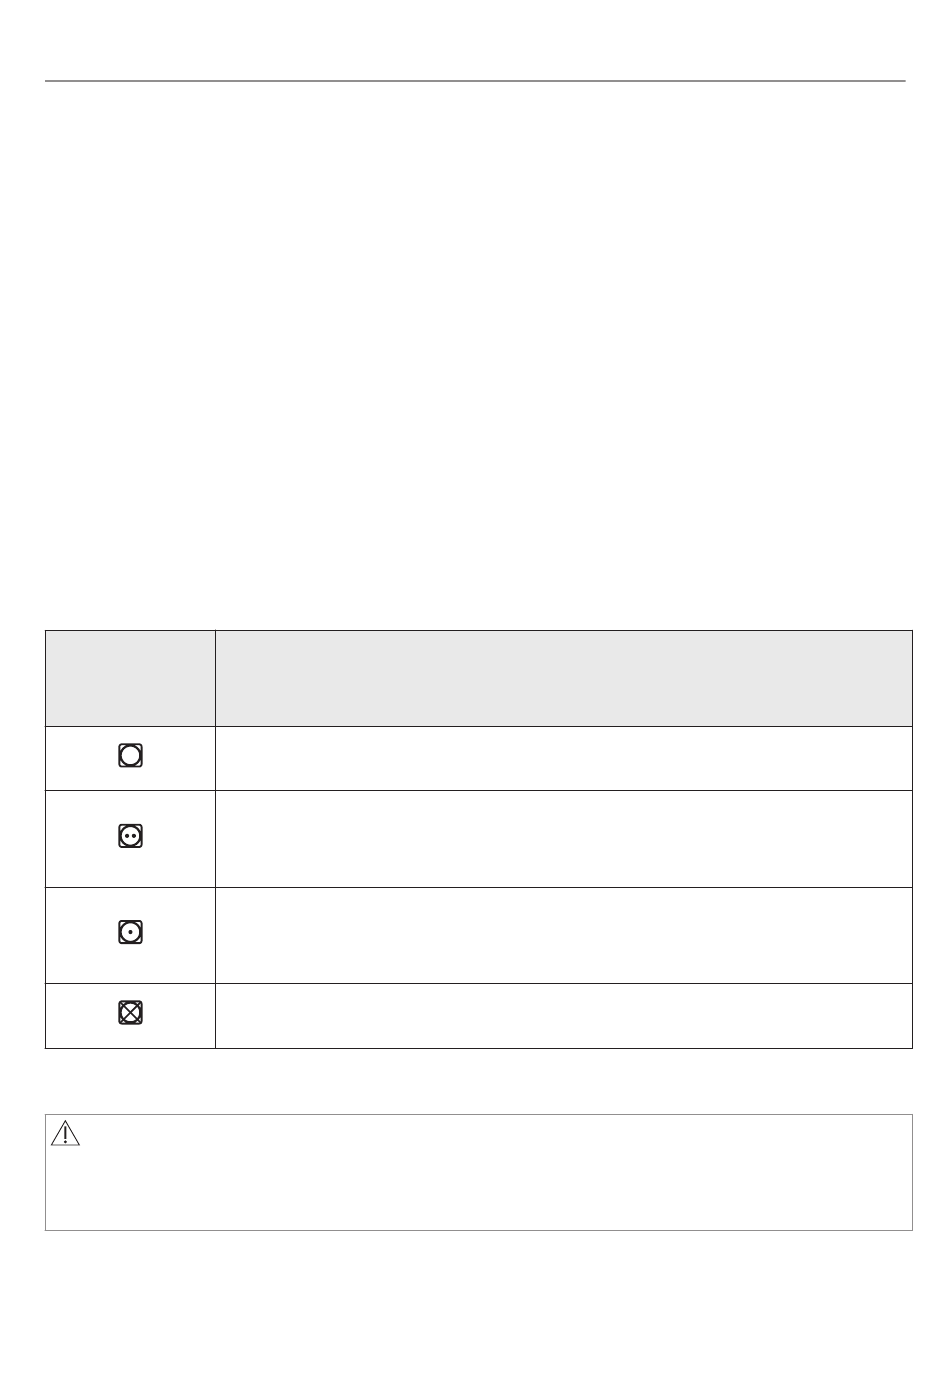
Task: Click the plain tumble-dry circle-in-square symbol
Action: tap(131, 755)
